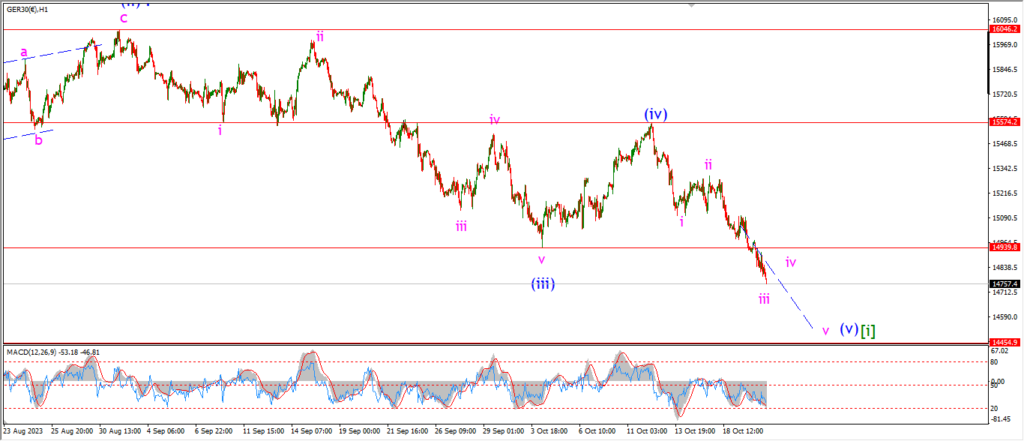Select the magenta 'c' wave label at top

click(123, 18)
